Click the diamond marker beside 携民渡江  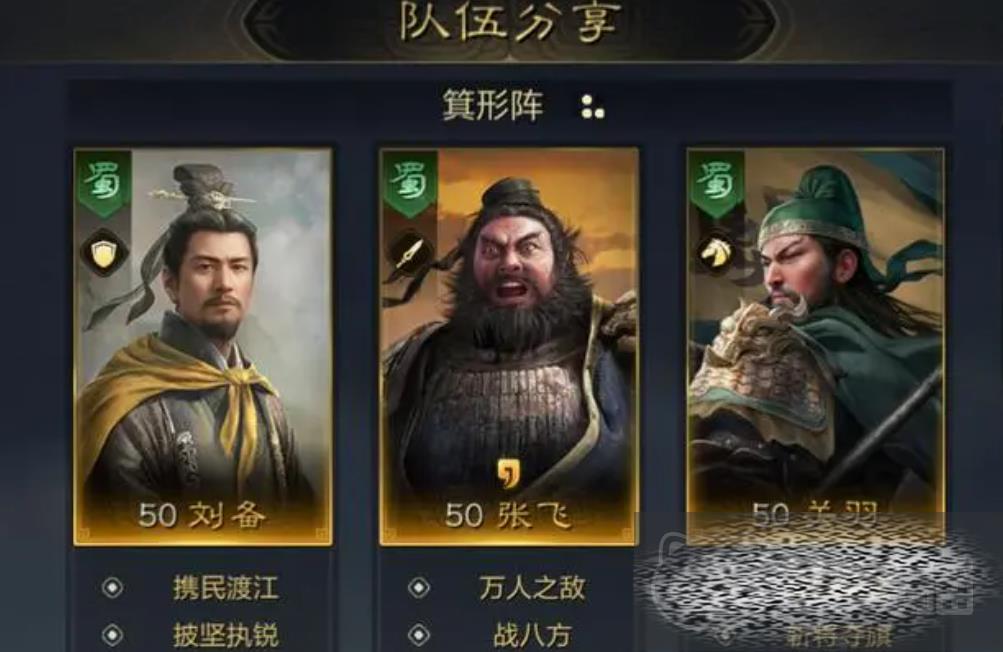113,587
